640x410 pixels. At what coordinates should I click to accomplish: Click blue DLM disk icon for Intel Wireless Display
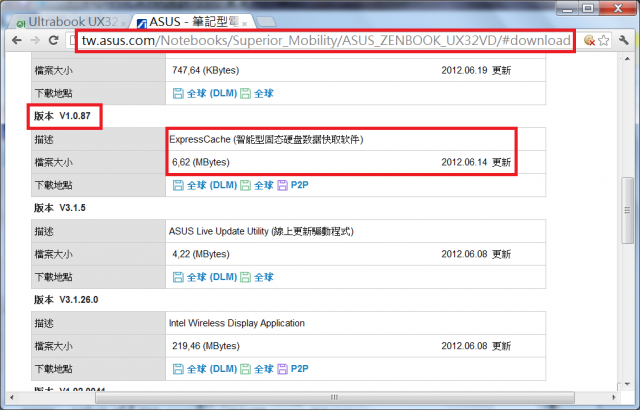tap(178, 369)
